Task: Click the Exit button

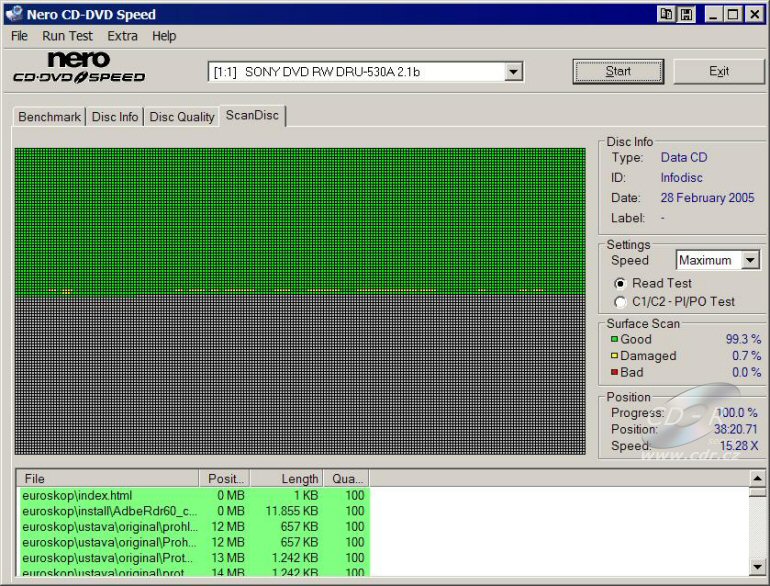Action: pos(719,72)
